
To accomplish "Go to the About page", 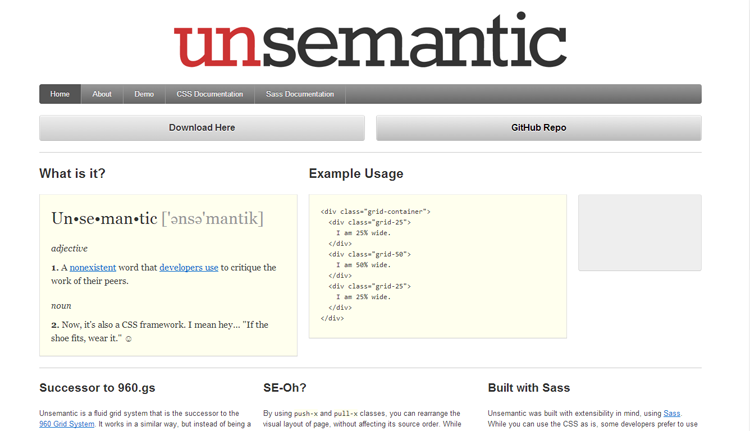I will coord(102,94).
